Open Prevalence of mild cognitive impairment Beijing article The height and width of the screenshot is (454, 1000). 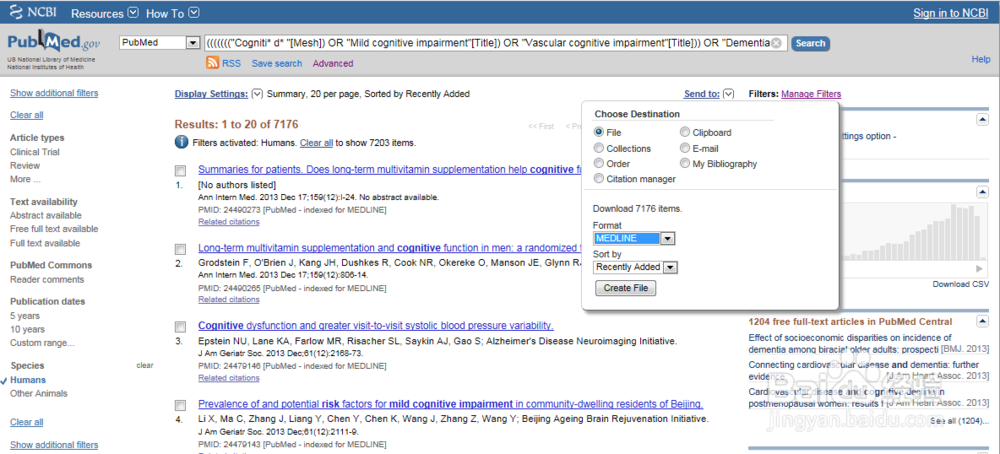click(x=451, y=404)
